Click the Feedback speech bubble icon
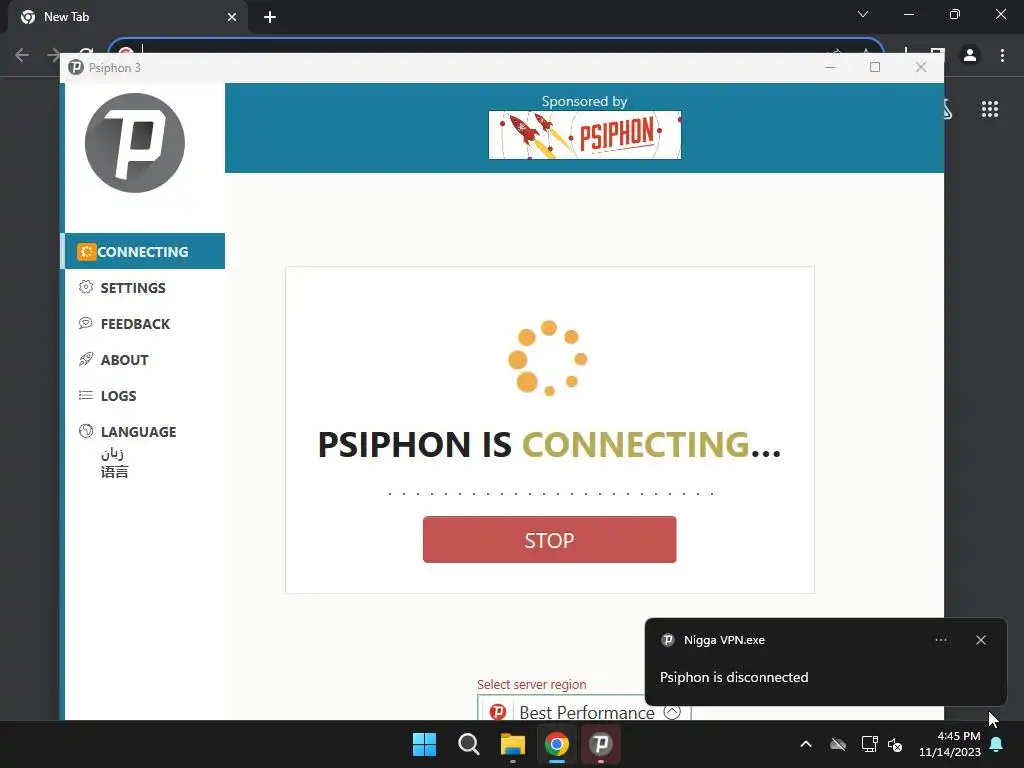Image resolution: width=1024 pixels, height=768 pixels. point(86,323)
